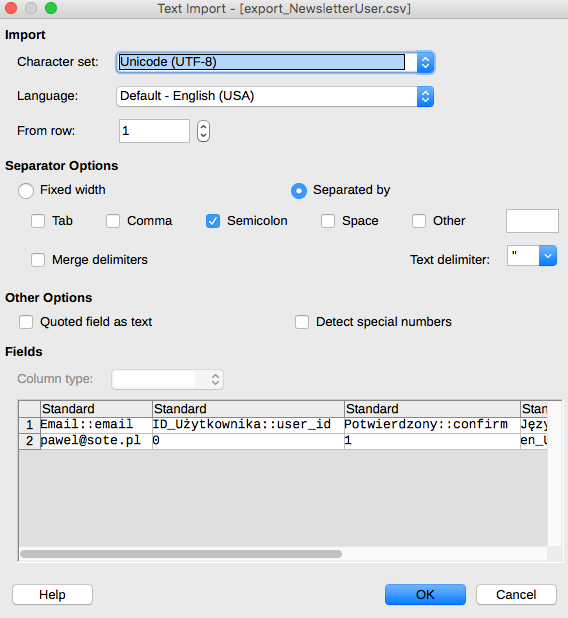Select the Email::email column header
The image size is (568, 618).
click(96, 409)
